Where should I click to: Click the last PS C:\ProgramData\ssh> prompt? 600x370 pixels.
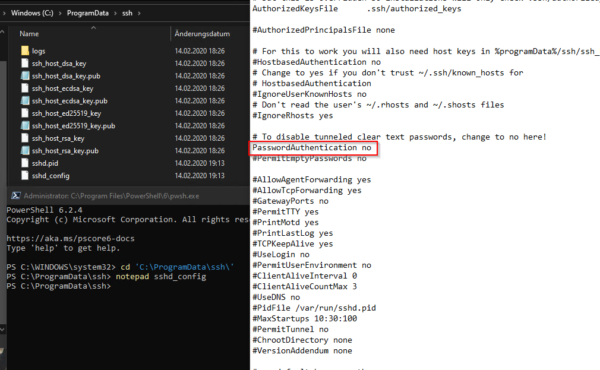(59, 286)
